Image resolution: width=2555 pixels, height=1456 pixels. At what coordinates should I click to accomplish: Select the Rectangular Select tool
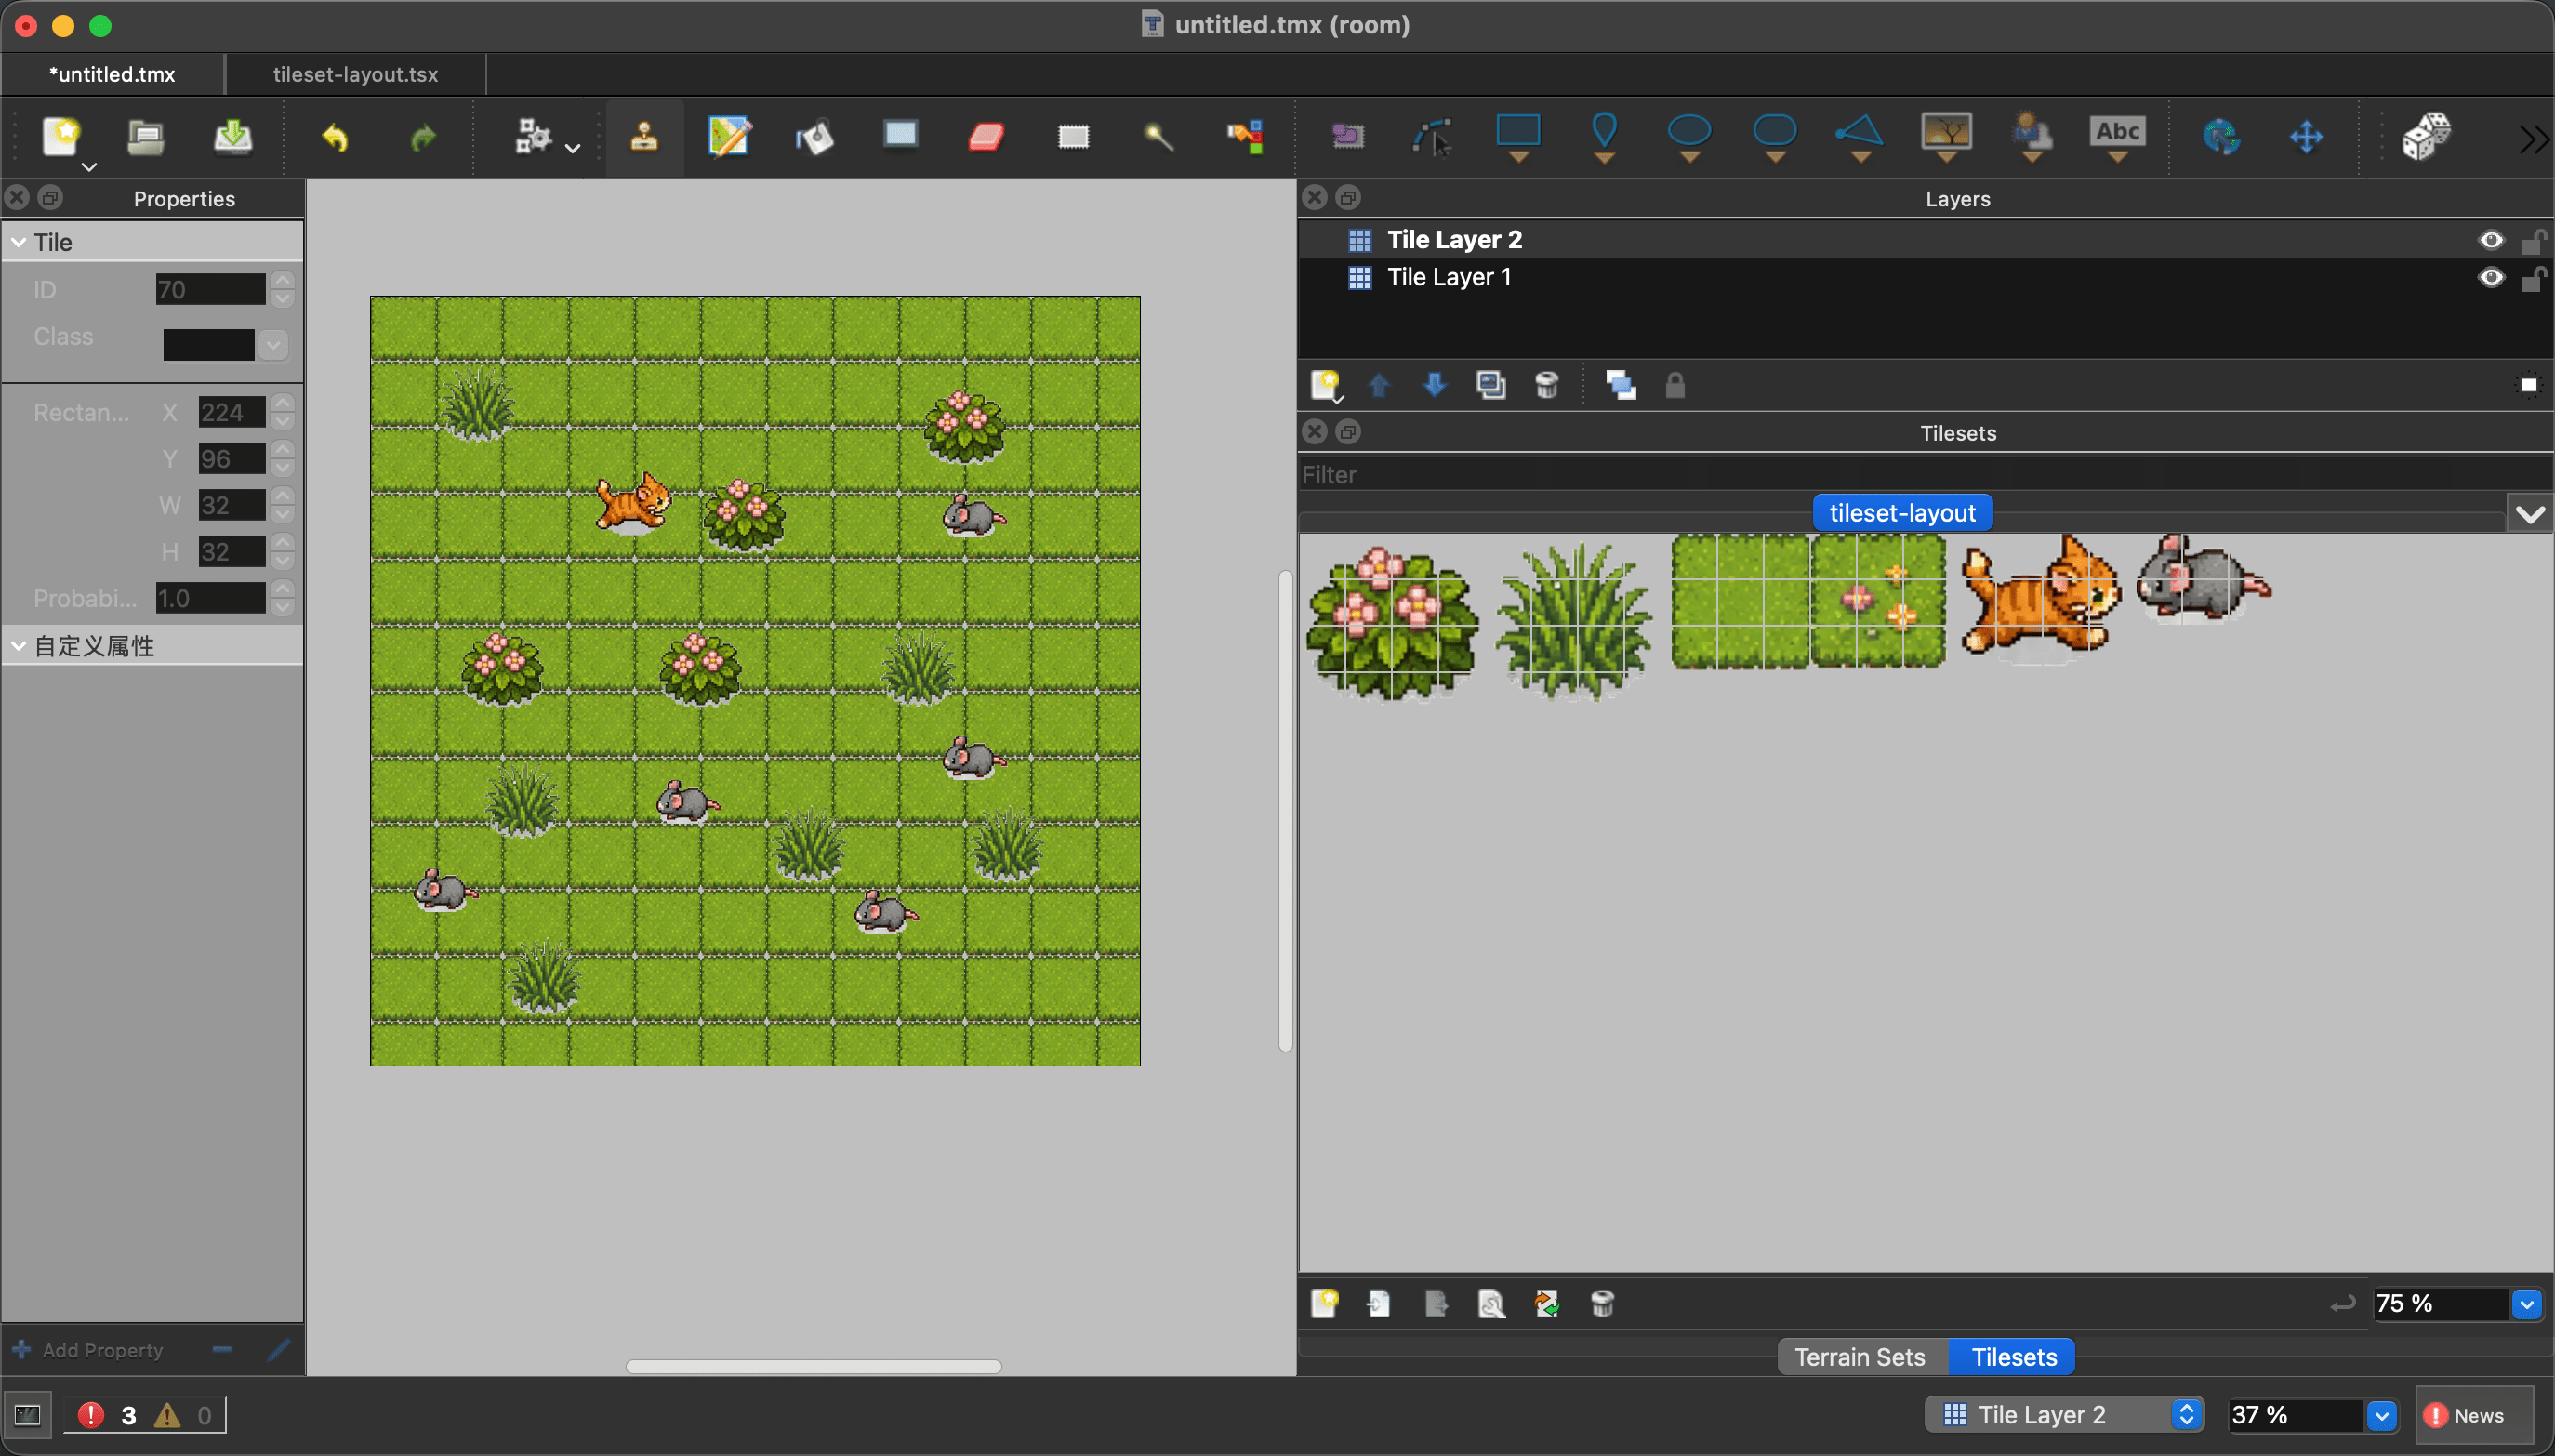(1073, 136)
